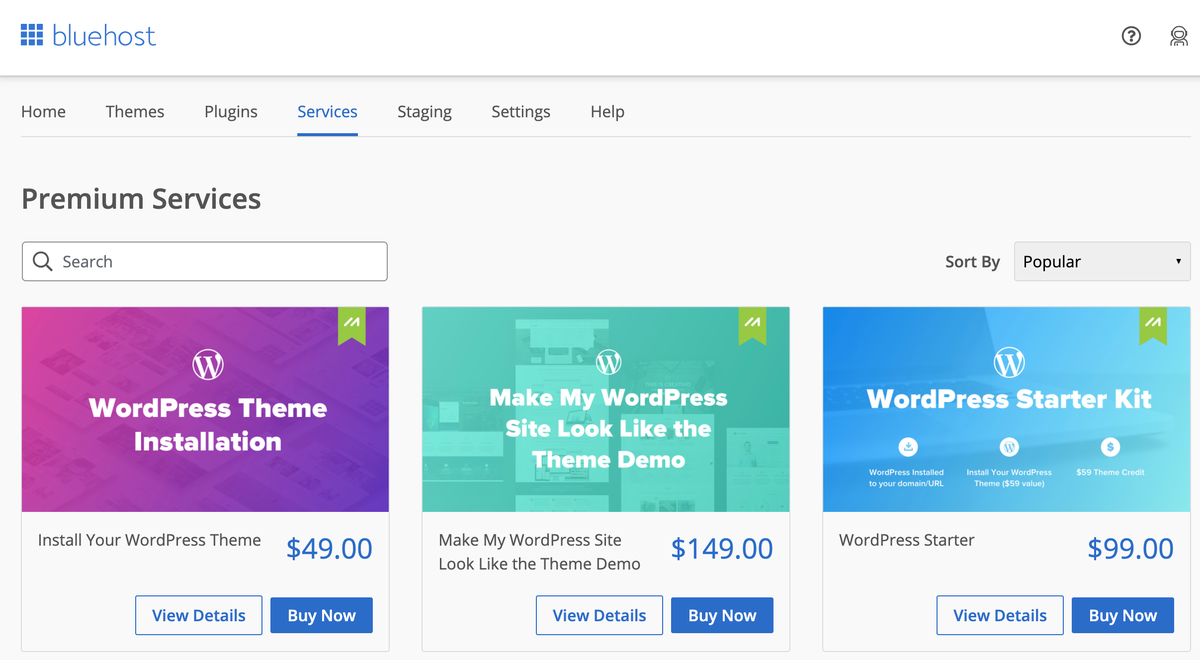The width and height of the screenshot is (1200, 660).
Task: Click the Bluehost grid logo icon
Action: click(32, 36)
